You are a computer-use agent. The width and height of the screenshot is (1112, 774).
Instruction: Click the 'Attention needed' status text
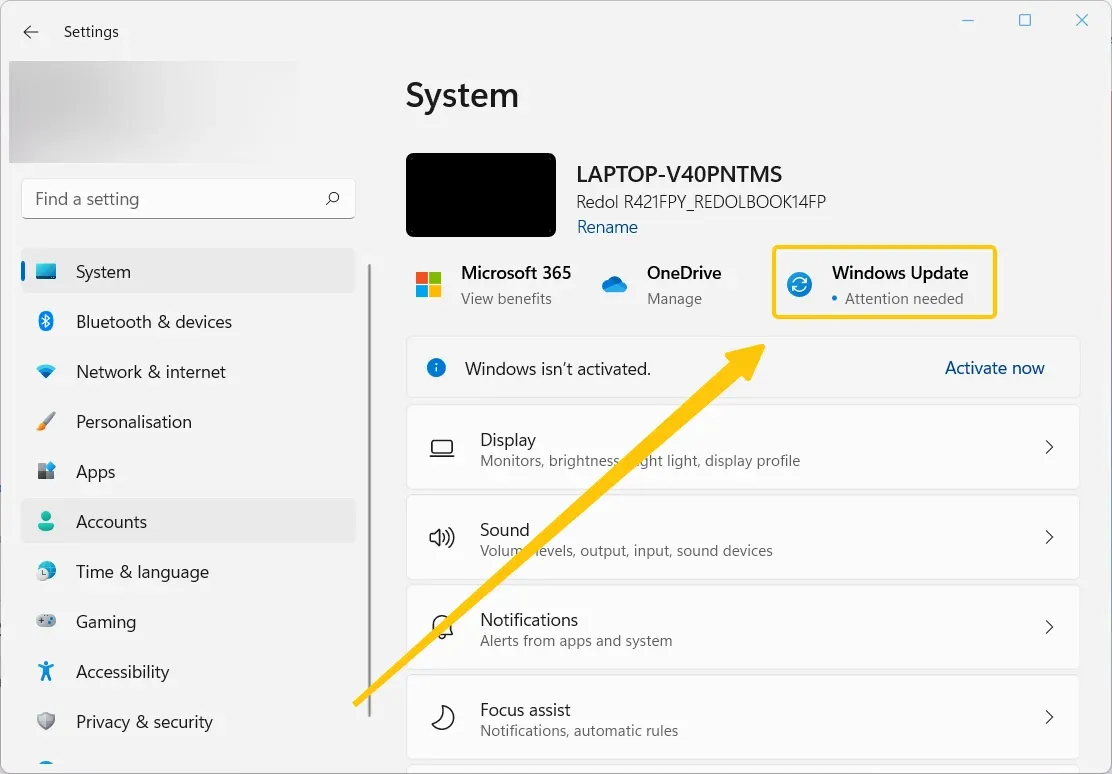click(x=904, y=299)
